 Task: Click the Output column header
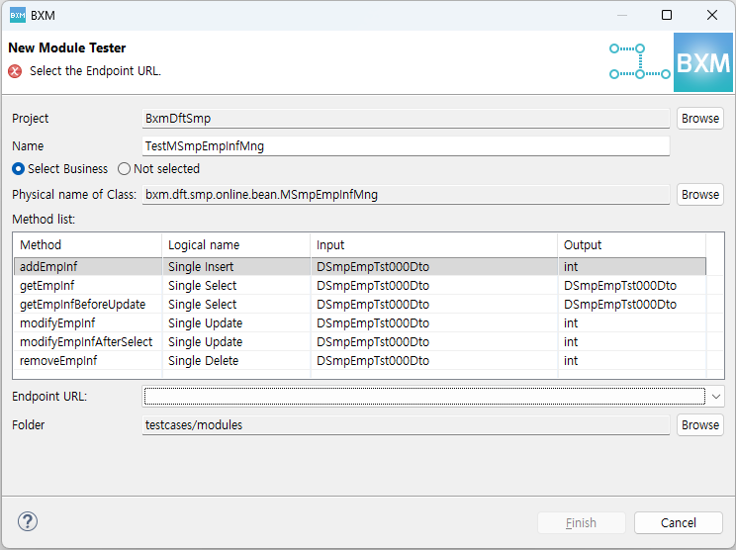click(632, 244)
